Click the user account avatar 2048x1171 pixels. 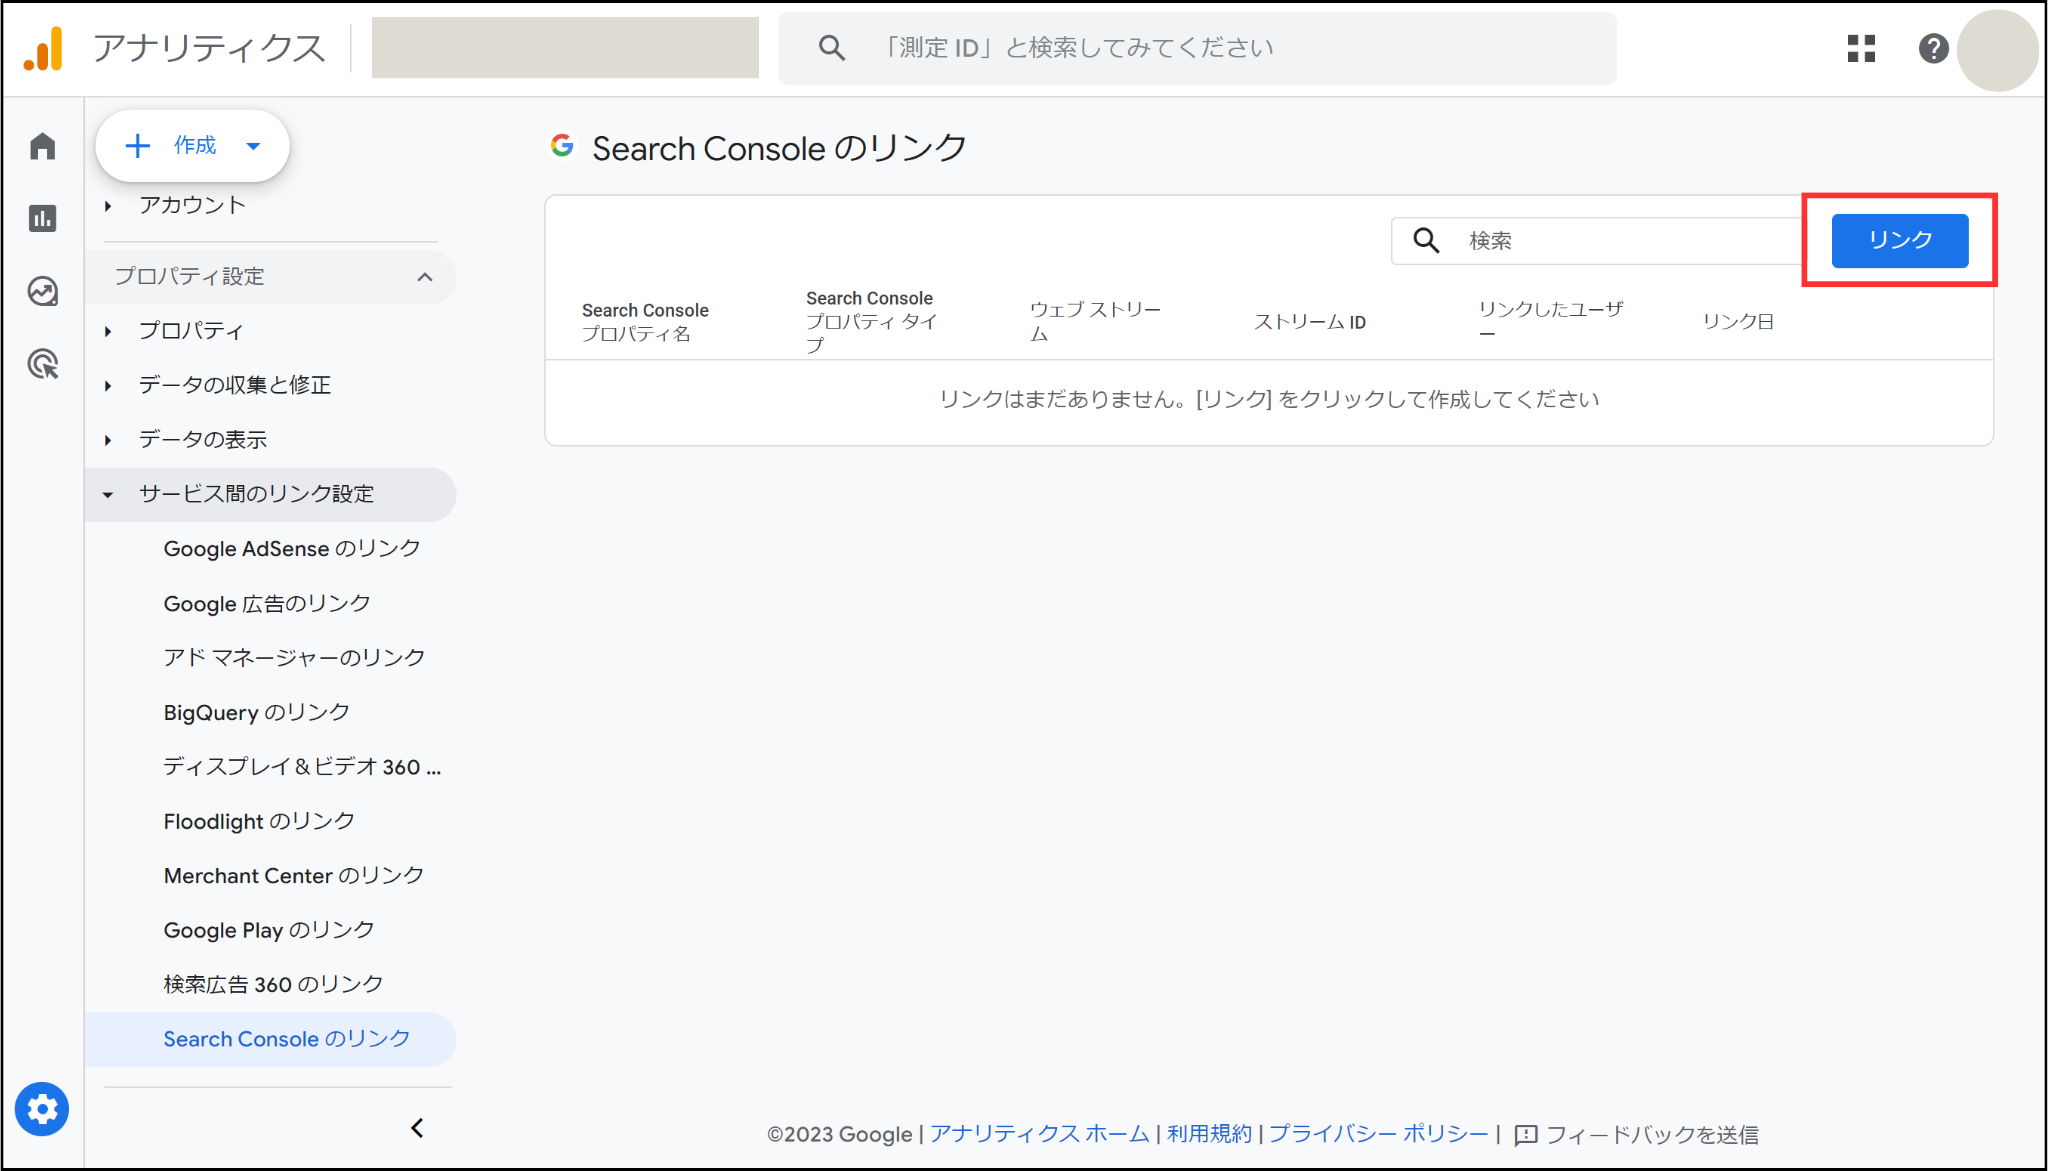[1997, 50]
